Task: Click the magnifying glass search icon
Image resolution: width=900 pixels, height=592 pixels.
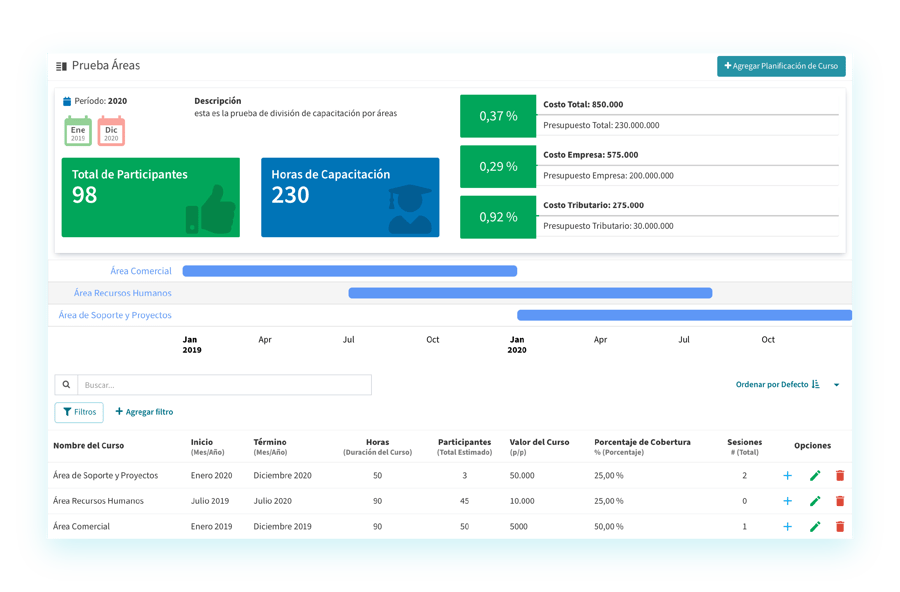Action: (x=66, y=385)
